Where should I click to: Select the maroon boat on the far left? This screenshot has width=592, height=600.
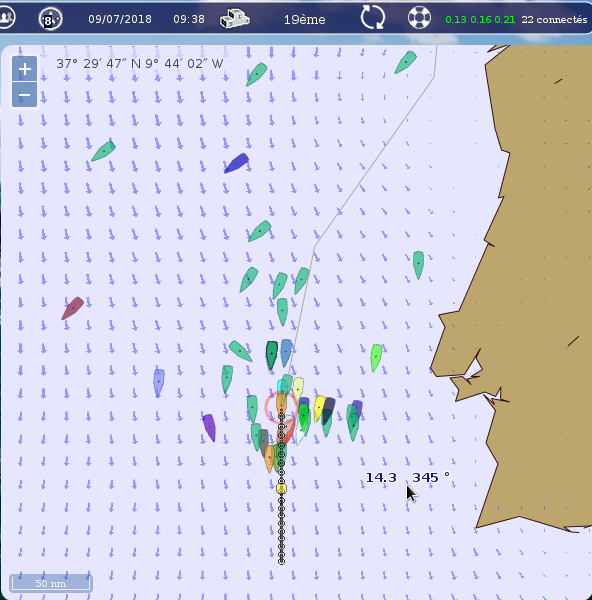pyautogui.click(x=73, y=308)
